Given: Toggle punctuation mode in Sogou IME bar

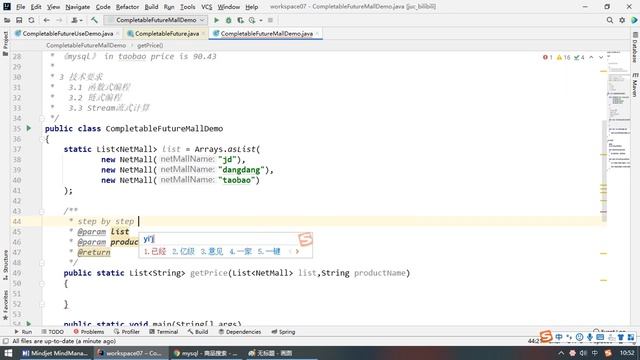Looking at the screenshot, I should tap(569, 337).
